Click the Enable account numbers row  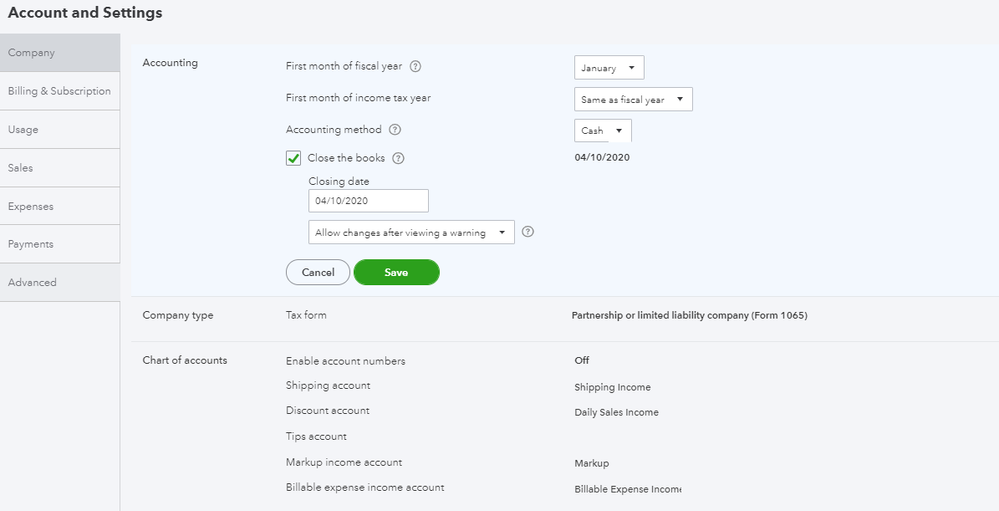[x=345, y=361]
